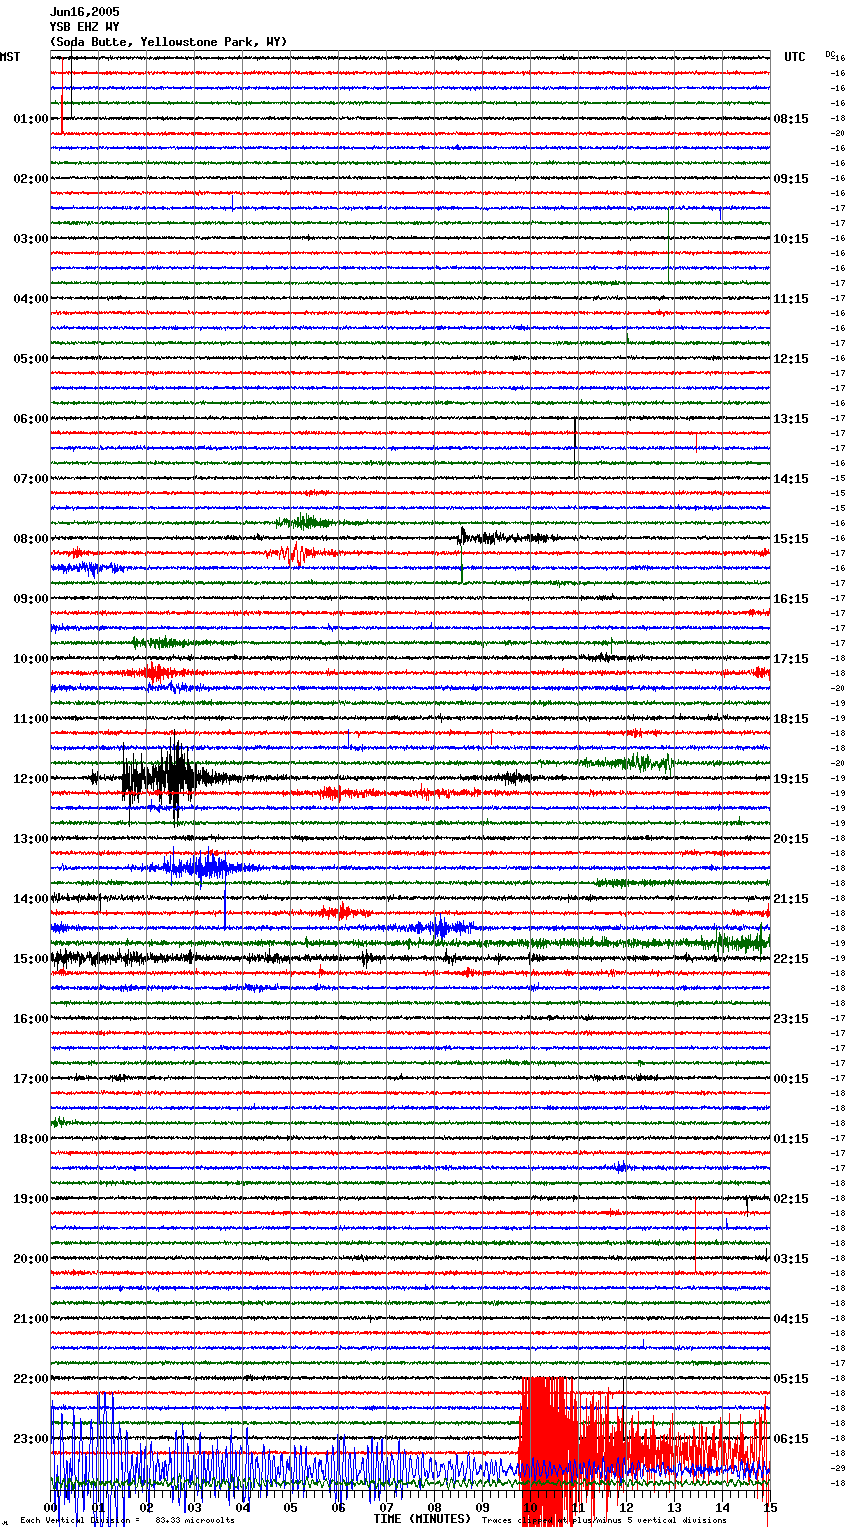The height and width of the screenshot is (1534, 850).
Task: Click the UTC time label '00:15'
Action: click(791, 1079)
